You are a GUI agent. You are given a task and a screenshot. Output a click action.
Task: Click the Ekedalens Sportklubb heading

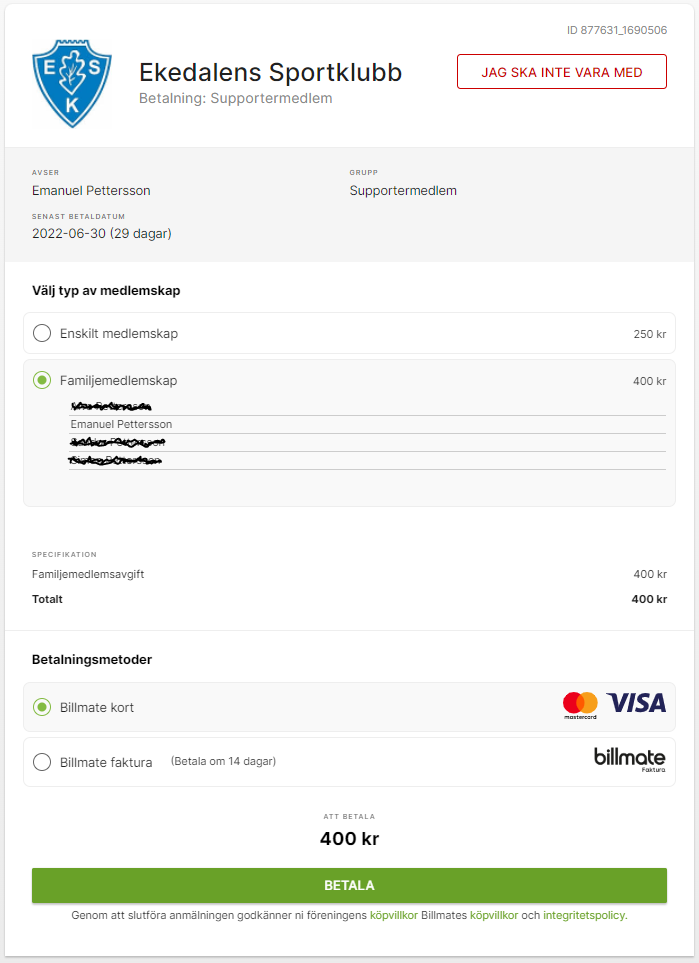[x=270, y=72]
